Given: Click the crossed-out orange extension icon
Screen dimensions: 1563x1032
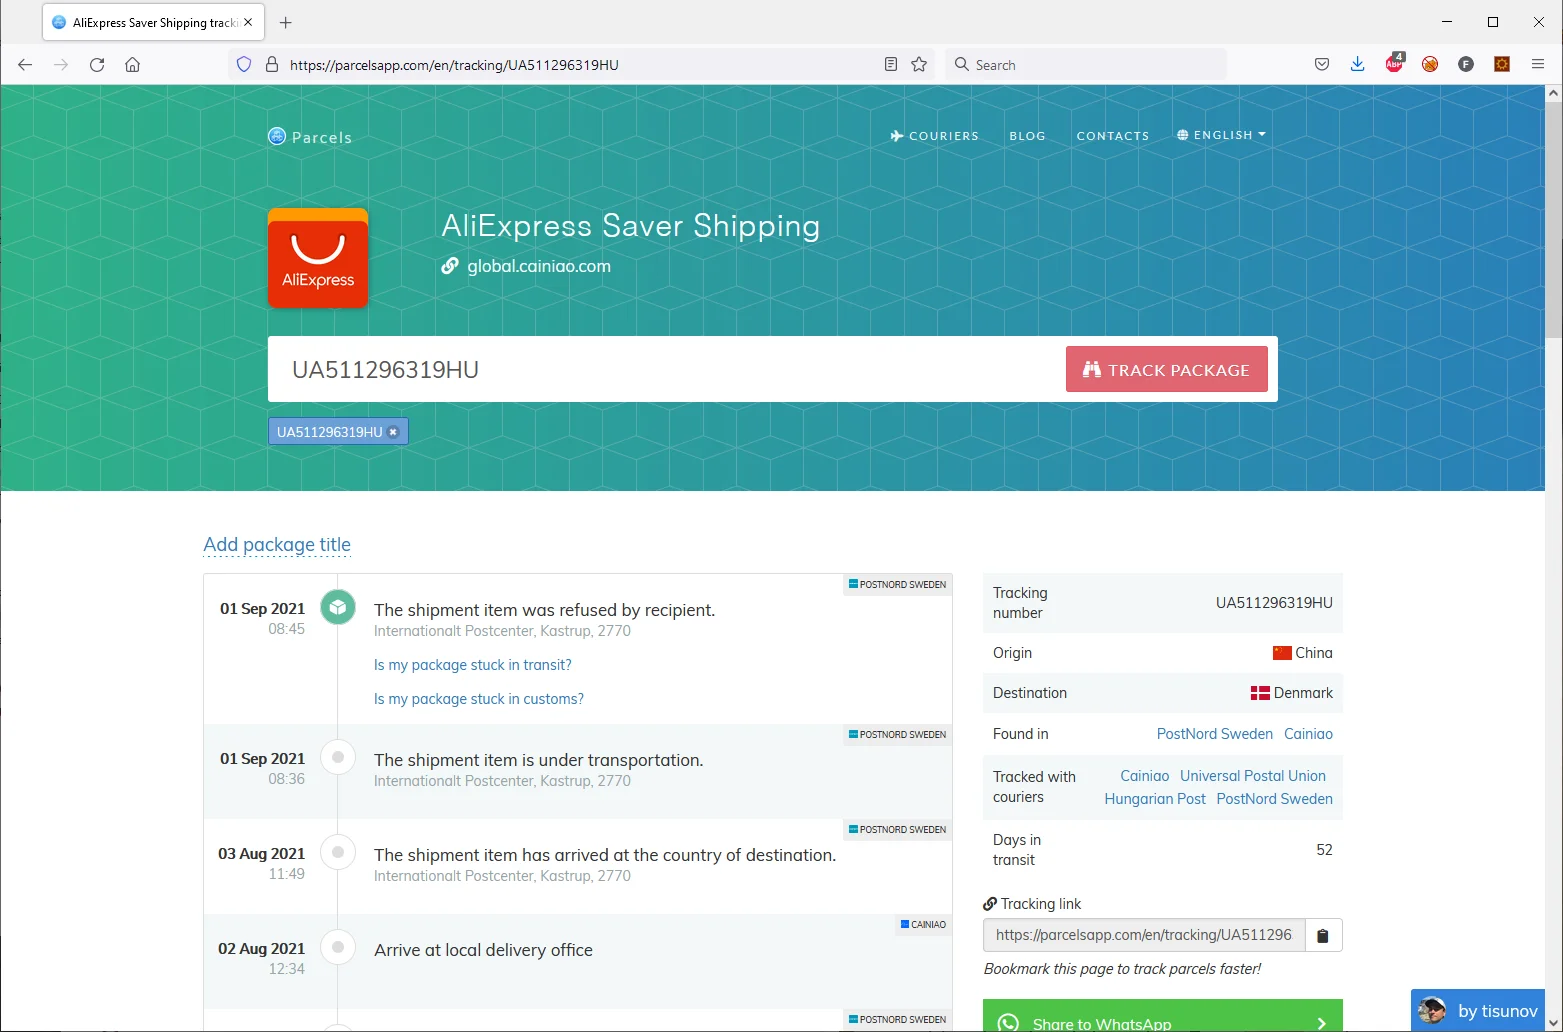Looking at the screenshot, I should click(1430, 65).
